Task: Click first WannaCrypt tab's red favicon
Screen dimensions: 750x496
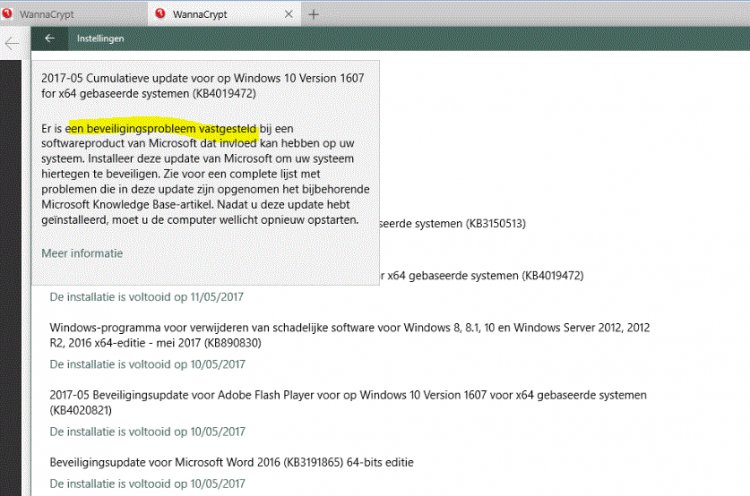Action: click(x=7, y=14)
